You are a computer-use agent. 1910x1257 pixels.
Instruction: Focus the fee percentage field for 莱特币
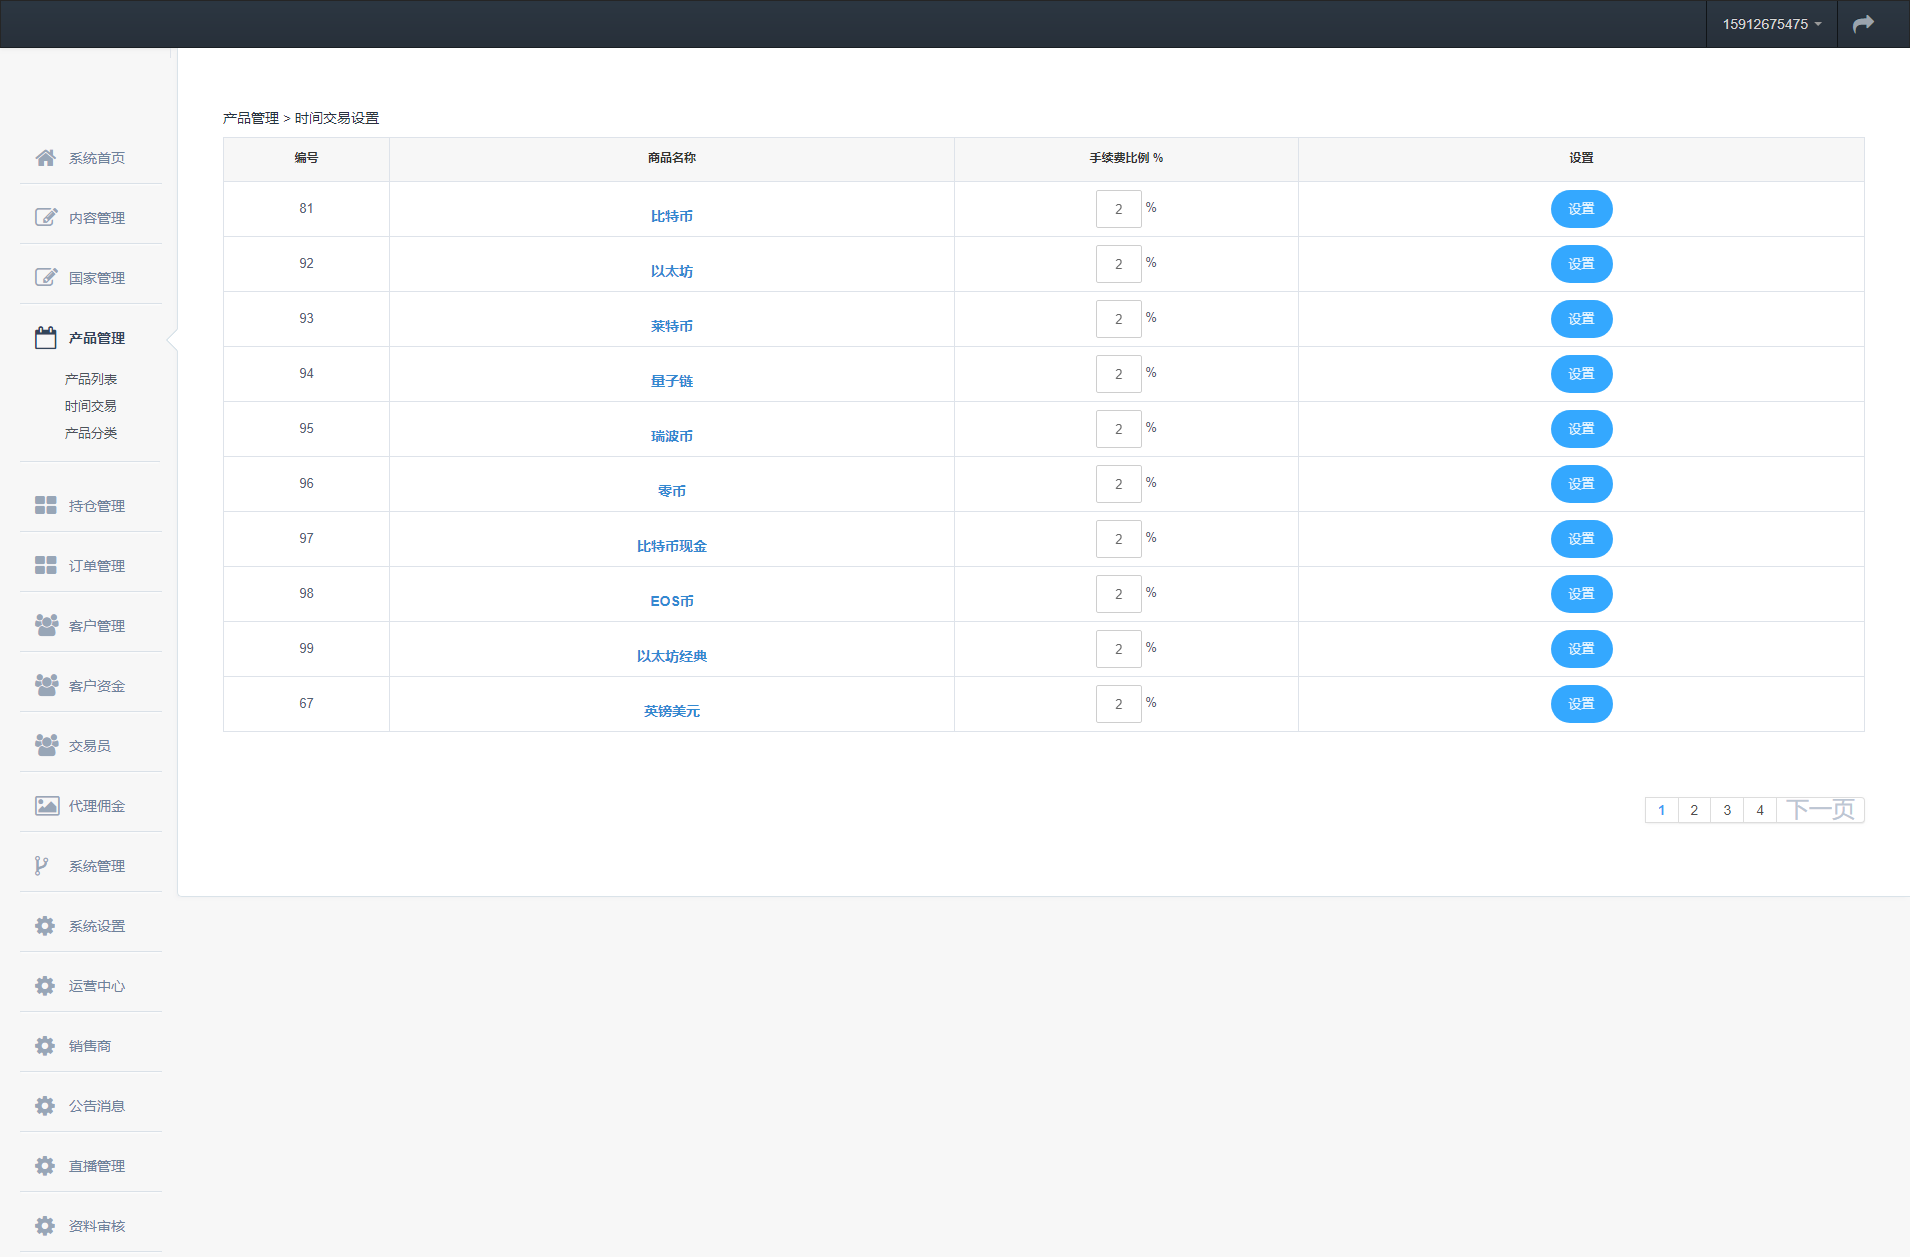click(x=1118, y=319)
